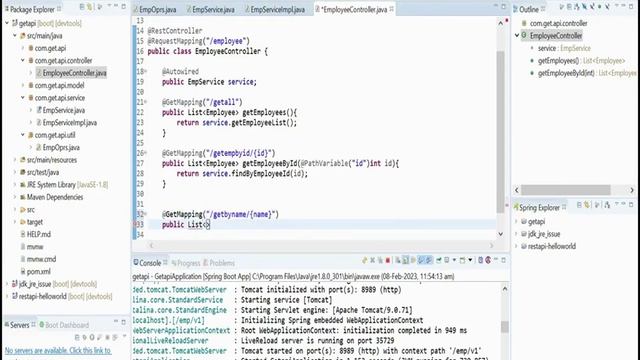Click Sort icon in Outline toolbar

click(577, 7)
